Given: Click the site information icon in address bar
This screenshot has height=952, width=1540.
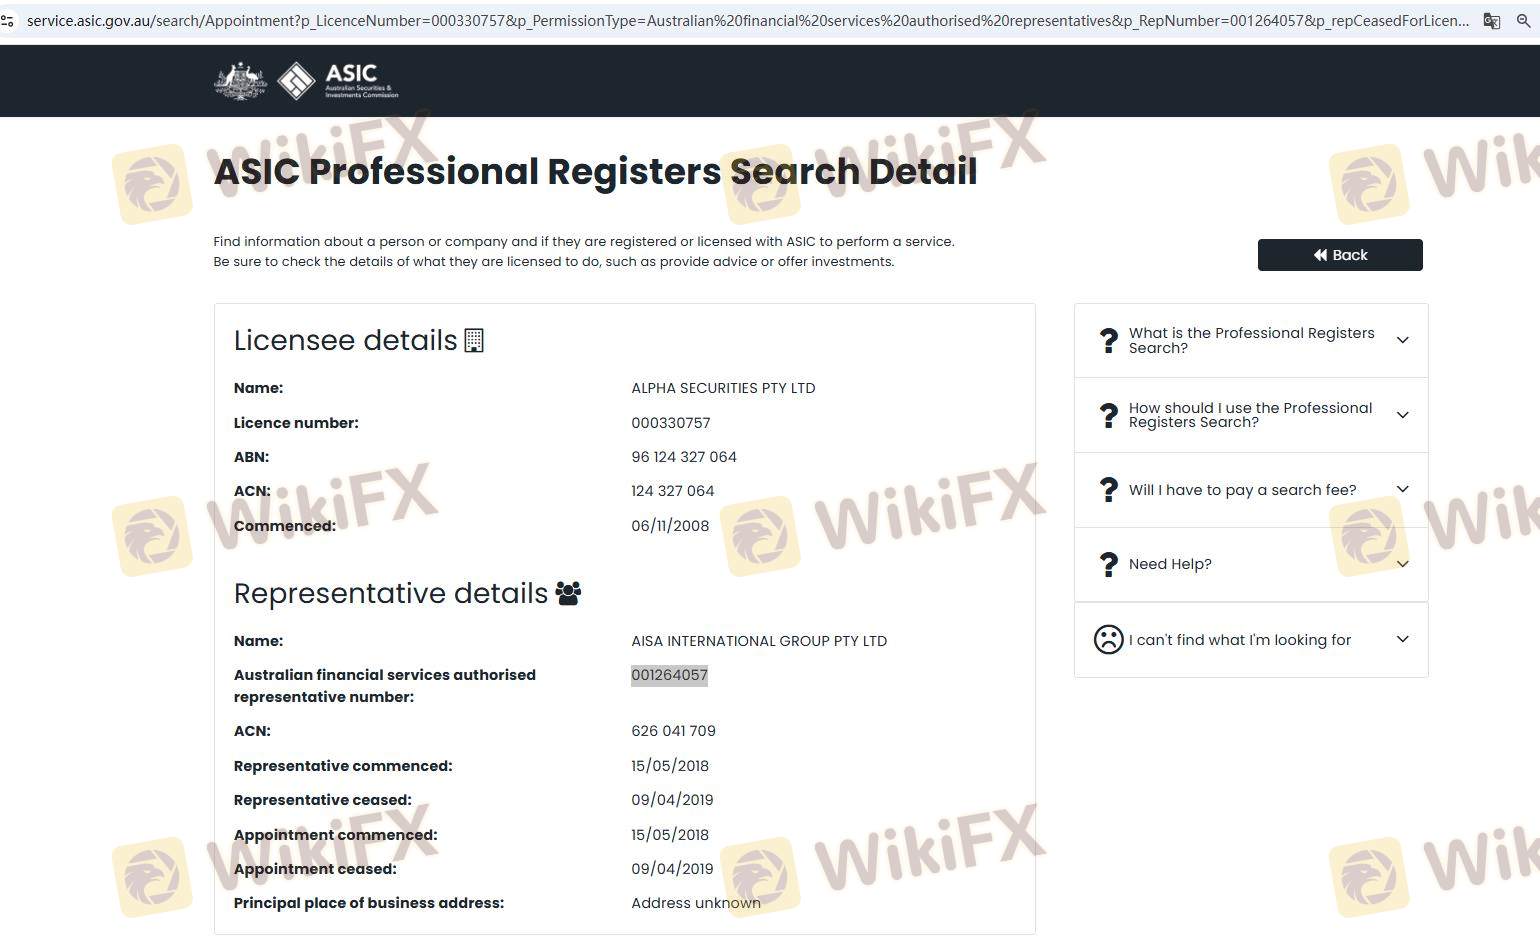Looking at the screenshot, I should coord(7,20).
